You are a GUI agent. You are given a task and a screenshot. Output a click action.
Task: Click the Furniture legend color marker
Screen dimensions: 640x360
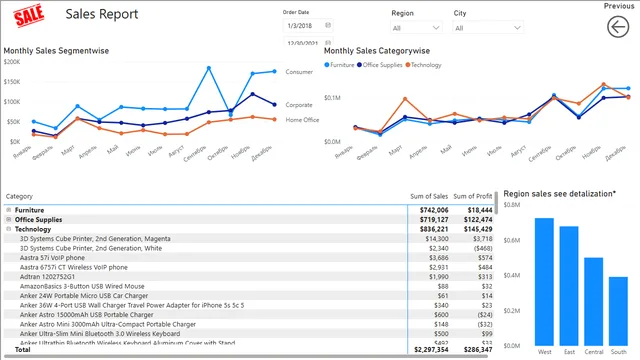[327, 65]
